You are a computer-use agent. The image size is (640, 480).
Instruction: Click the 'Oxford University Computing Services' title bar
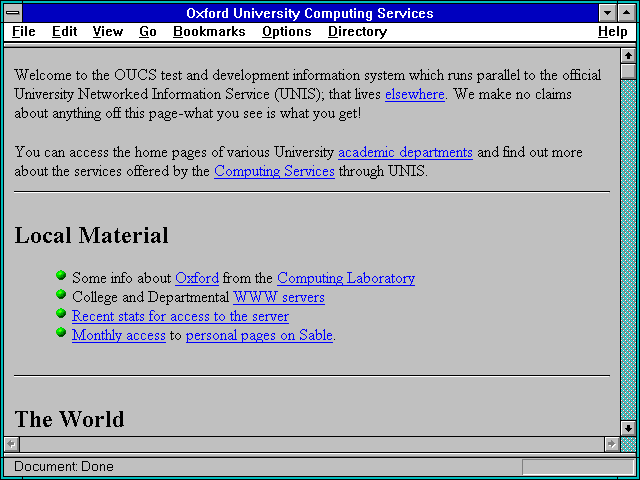310,13
